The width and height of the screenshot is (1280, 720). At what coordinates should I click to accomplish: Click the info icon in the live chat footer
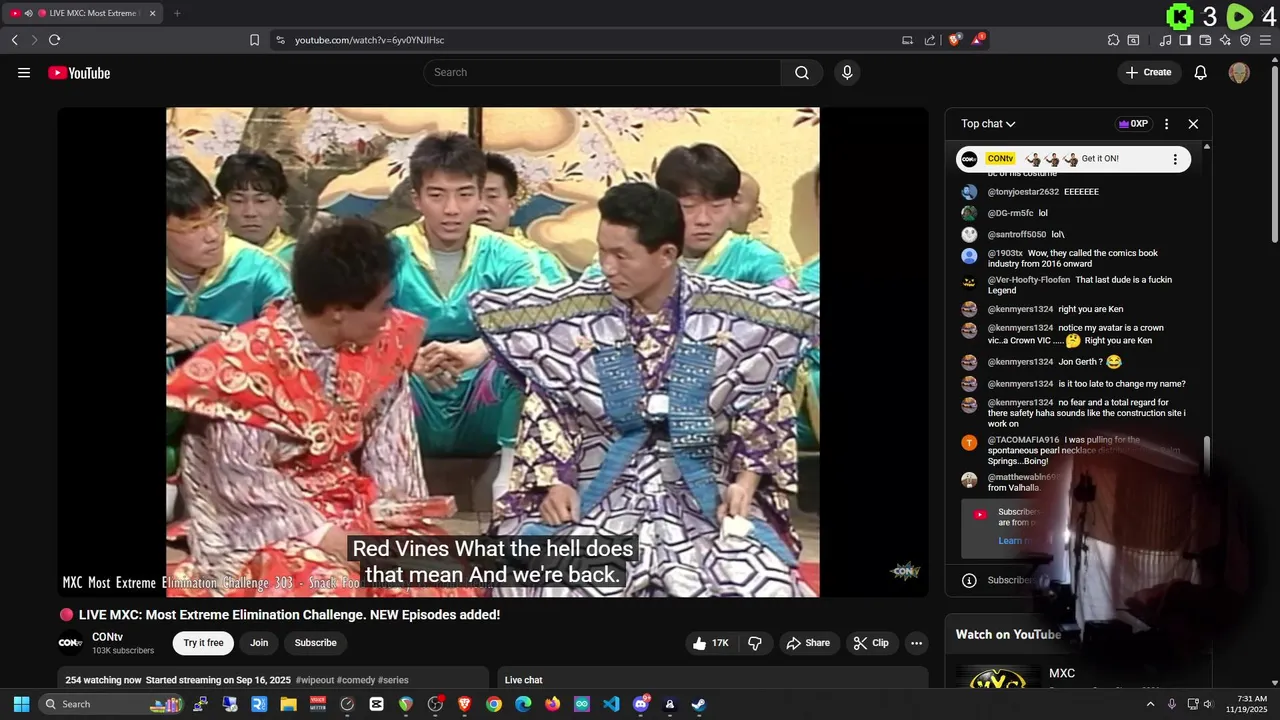[969, 580]
